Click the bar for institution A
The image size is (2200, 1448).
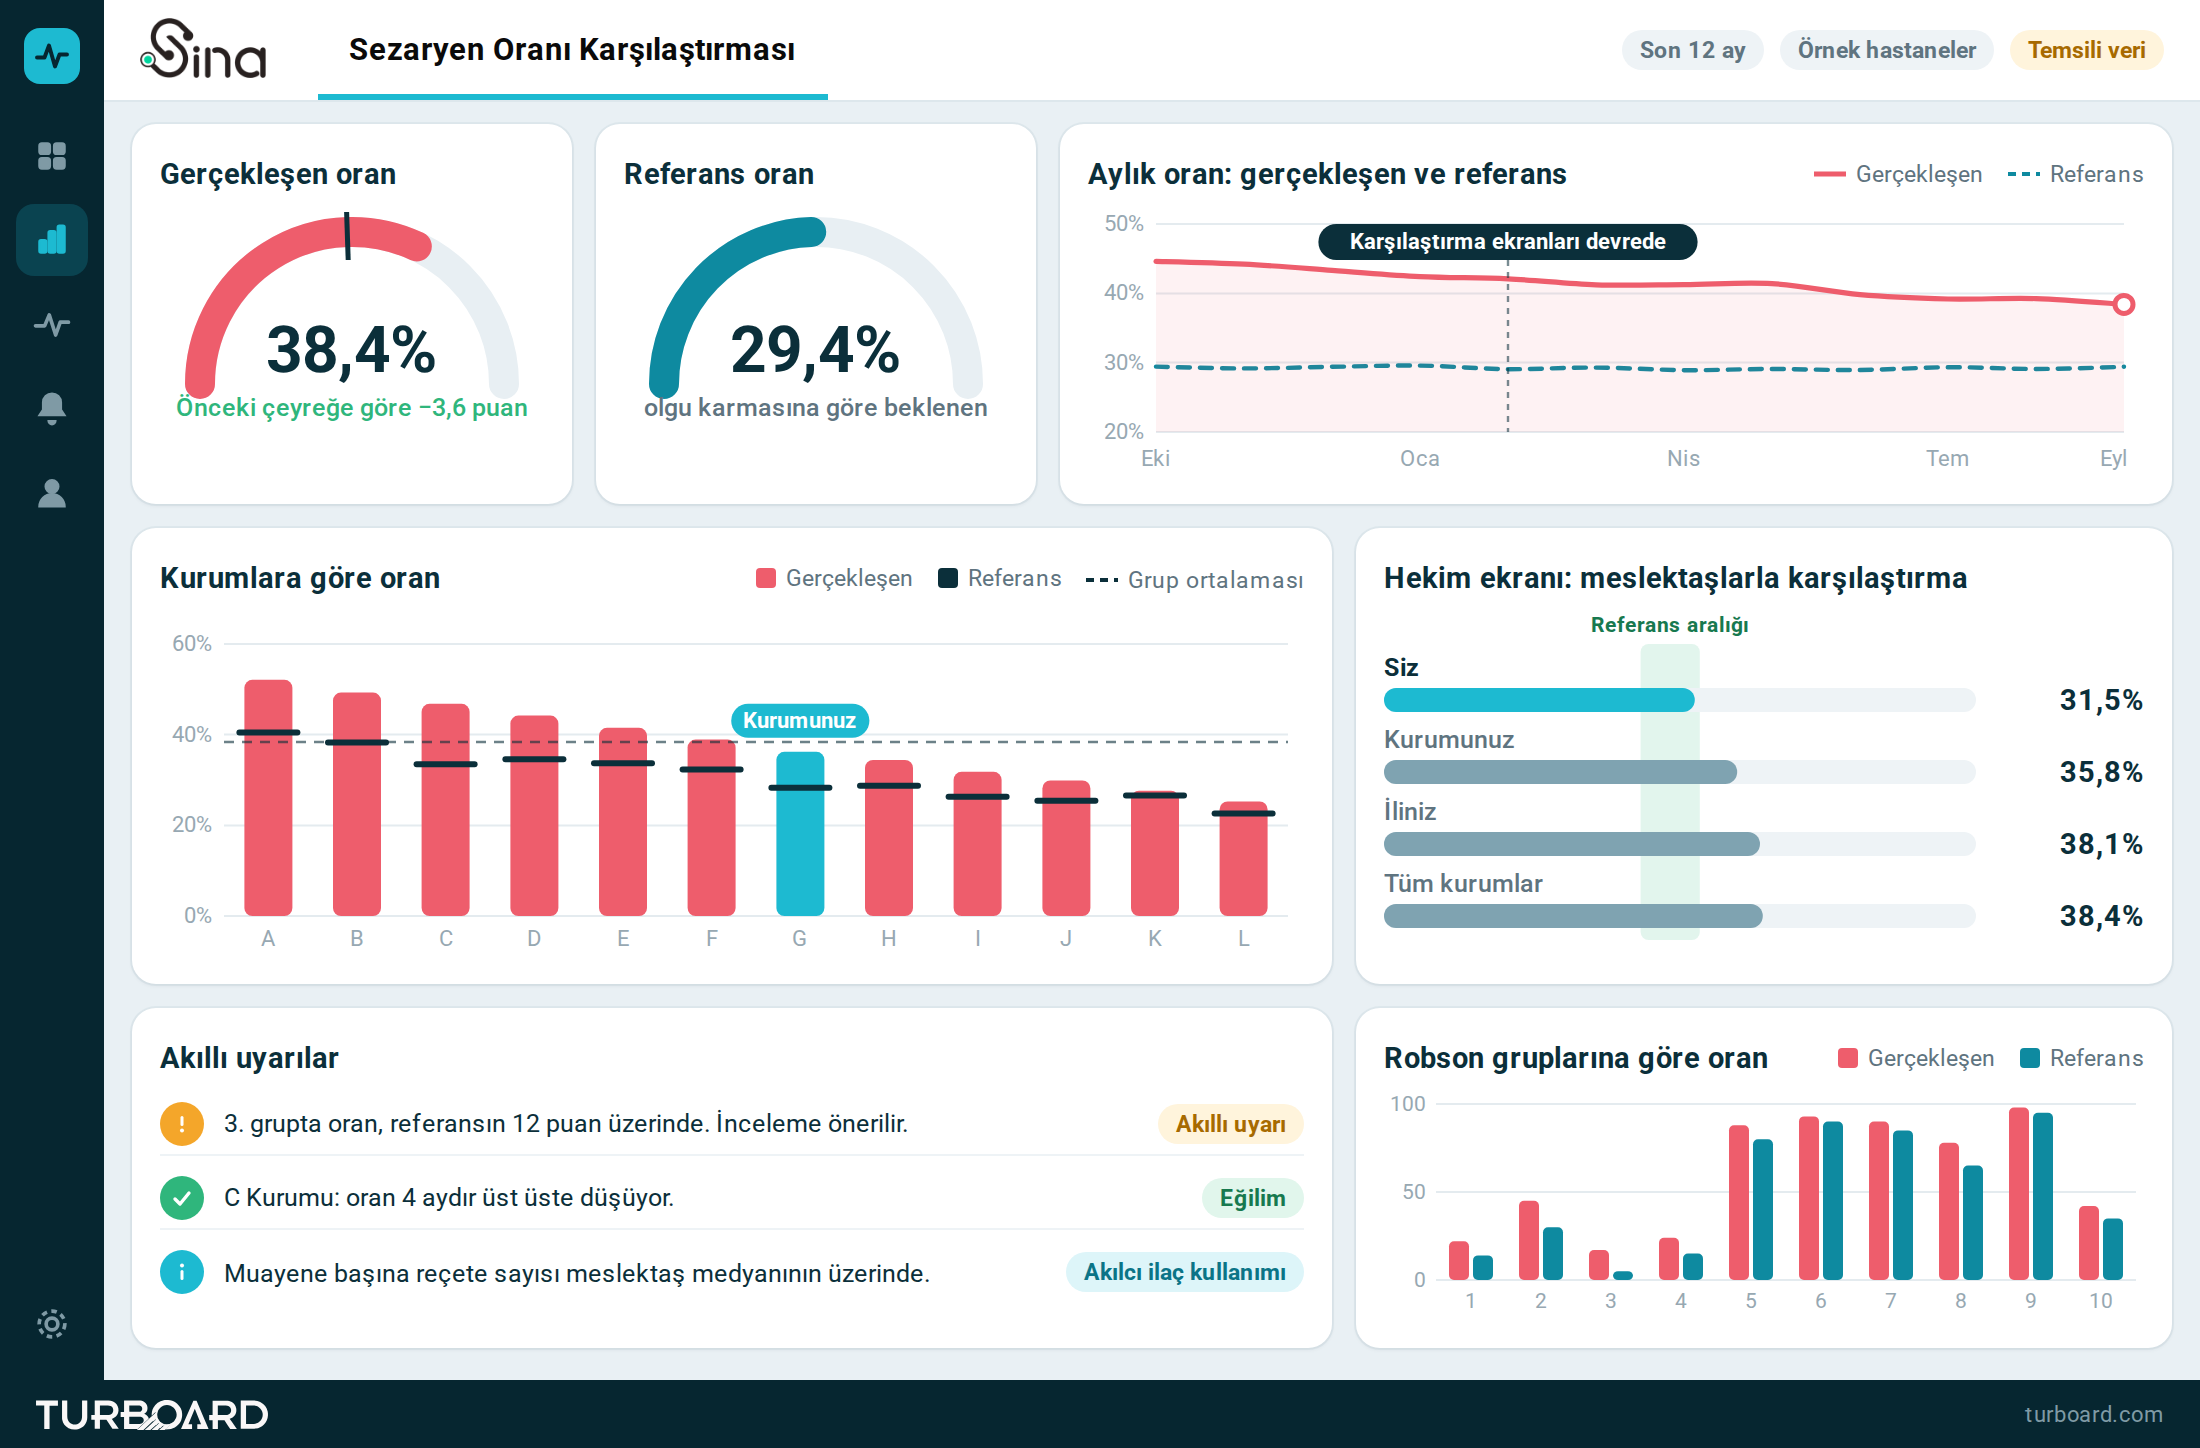click(268, 797)
